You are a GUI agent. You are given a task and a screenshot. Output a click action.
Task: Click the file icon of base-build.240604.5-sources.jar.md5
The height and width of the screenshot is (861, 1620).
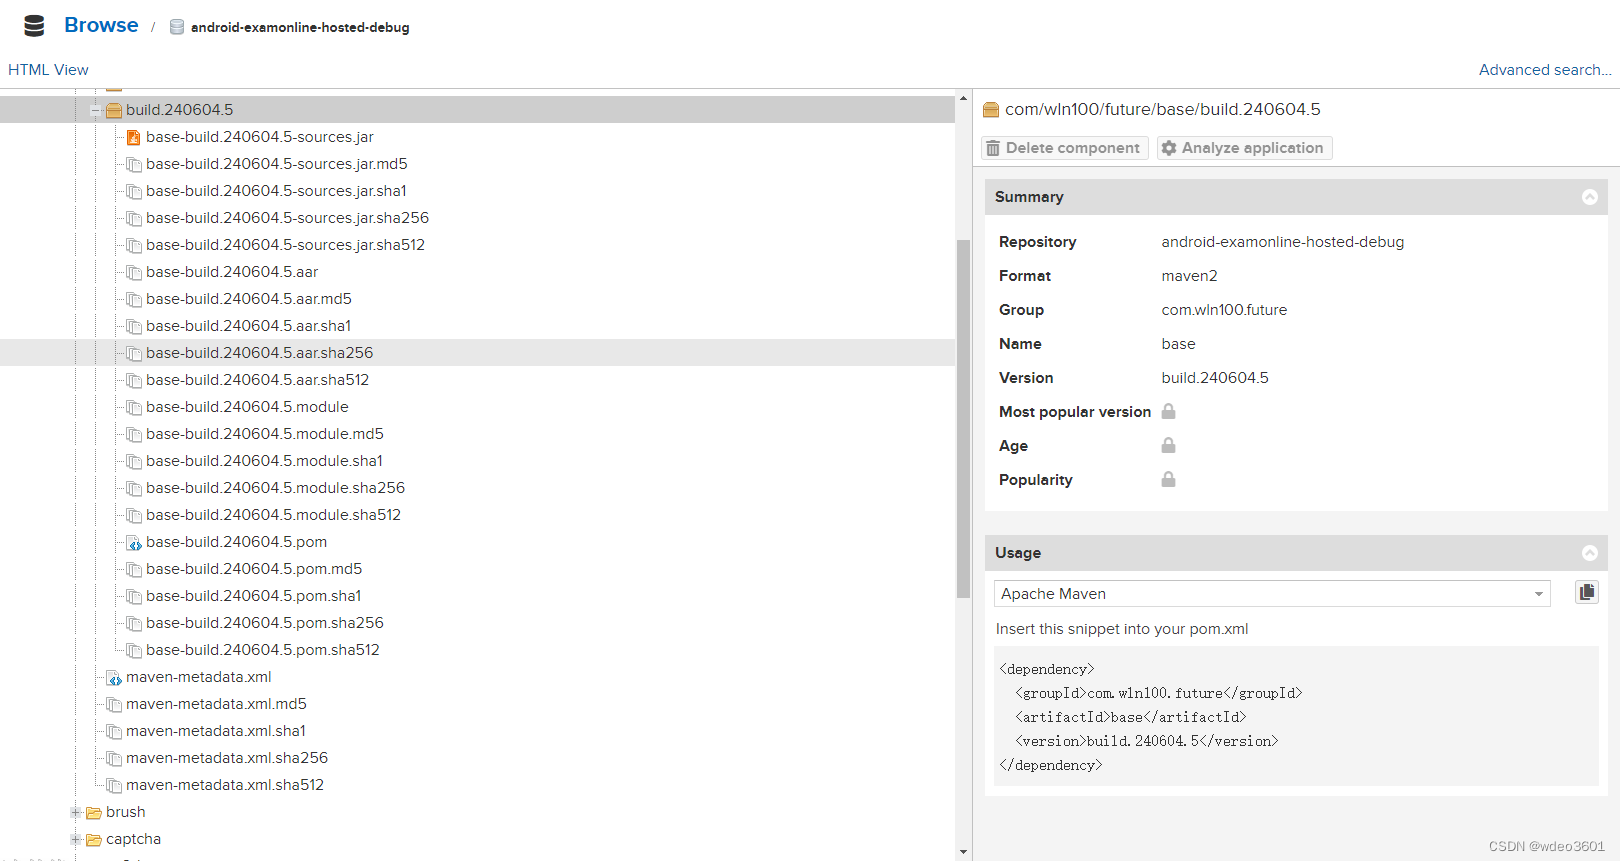134,164
